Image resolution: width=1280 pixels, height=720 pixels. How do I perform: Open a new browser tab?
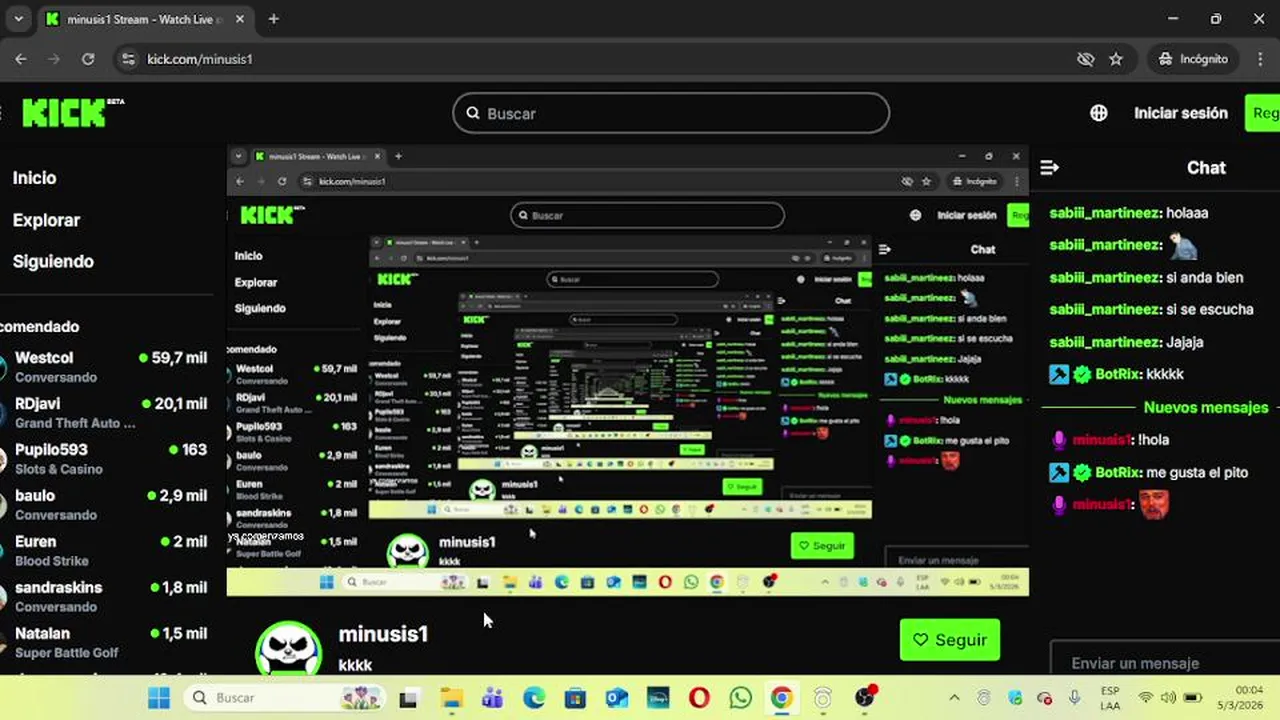point(274,19)
